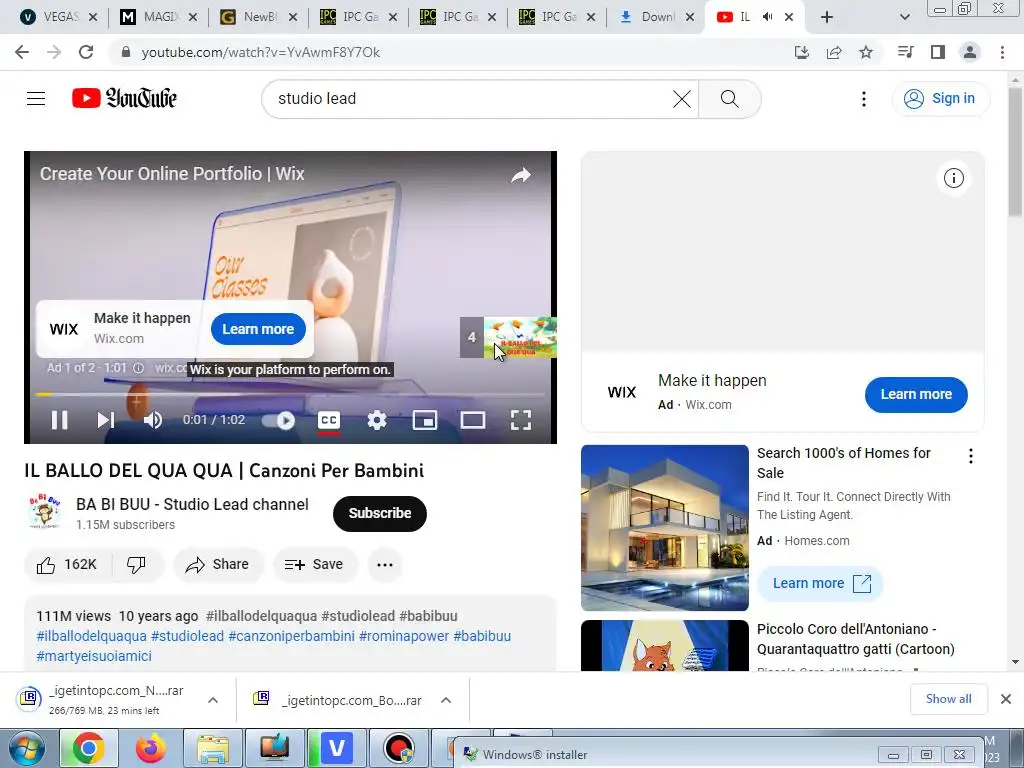Open YouTube settings three-dot menu
1024x768 pixels.
(x=864, y=99)
